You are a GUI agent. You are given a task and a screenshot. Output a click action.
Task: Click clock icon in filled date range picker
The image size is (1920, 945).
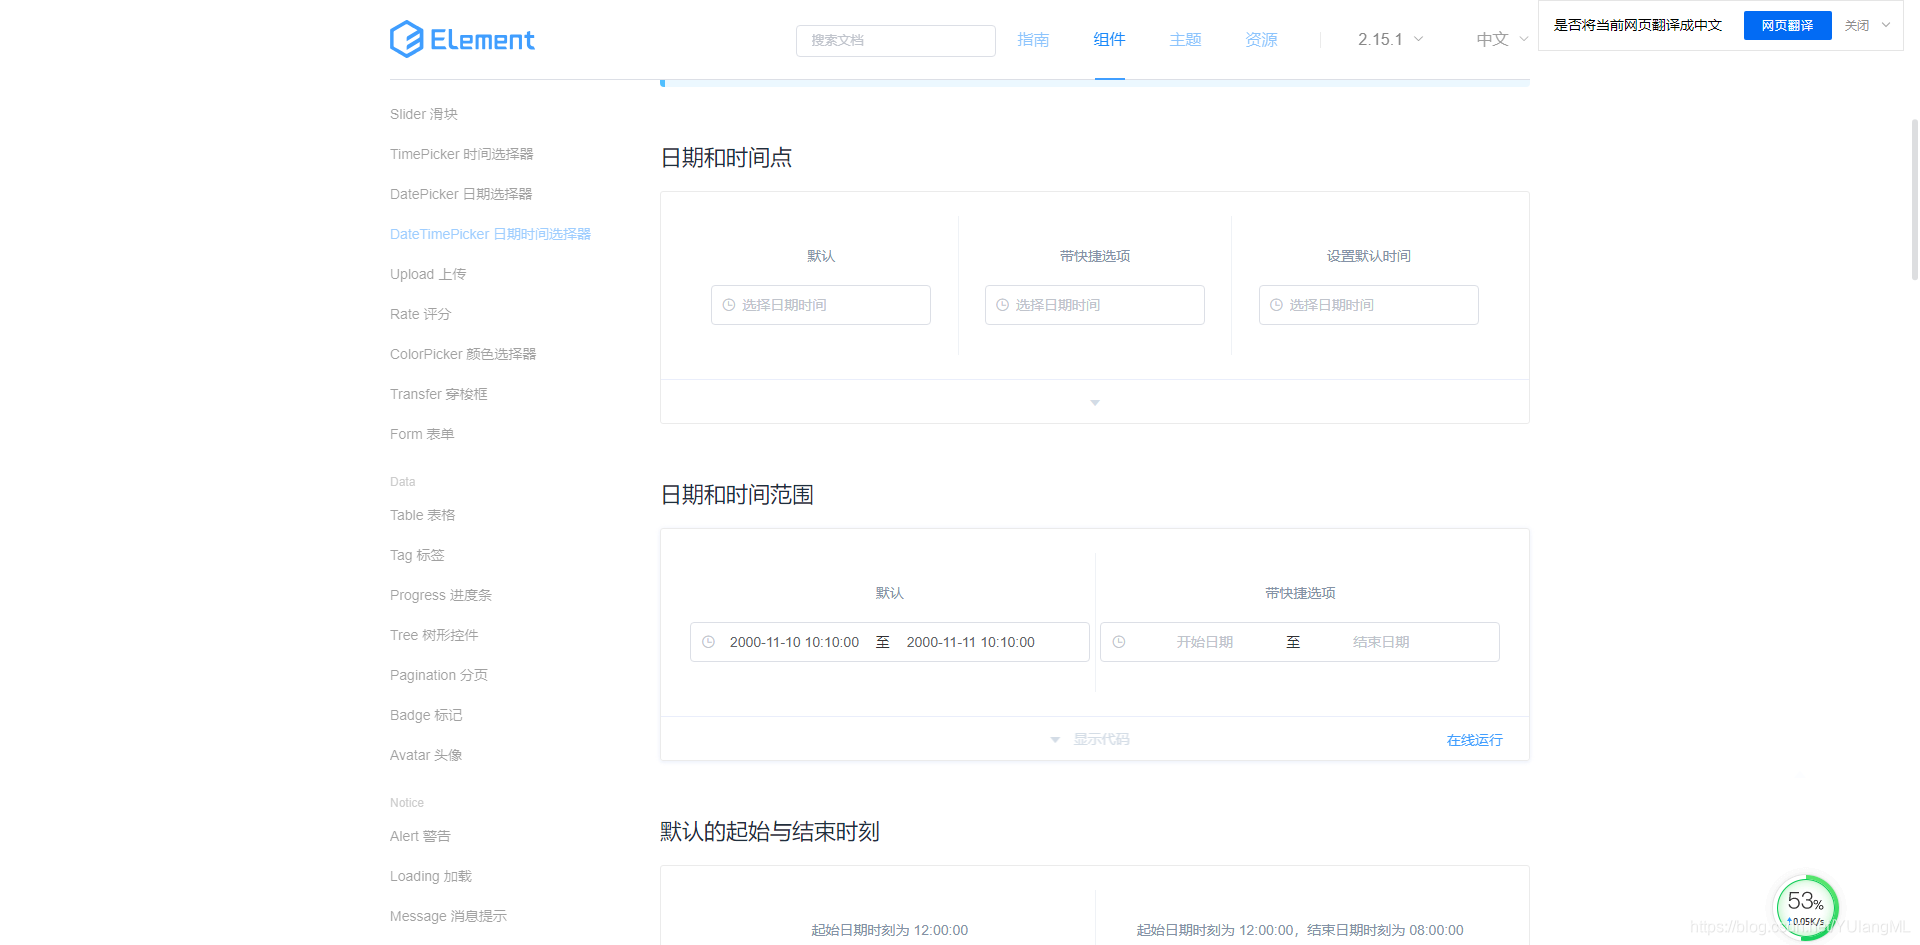pyautogui.click(x=708, y=642)
